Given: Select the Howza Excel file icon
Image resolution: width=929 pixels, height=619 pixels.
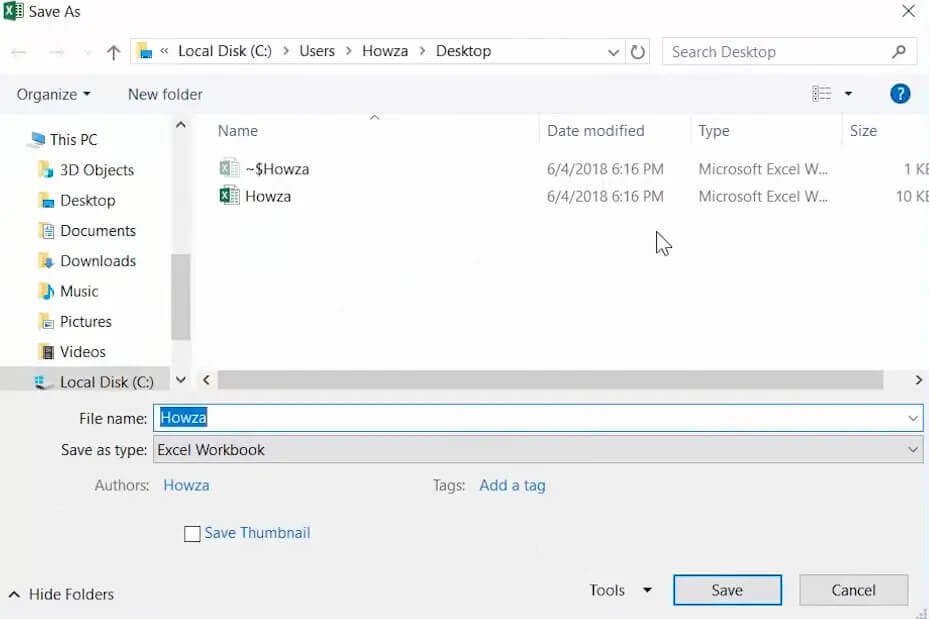Looking at the screenshot, I should pyautogui.click(x=229, y=195).
